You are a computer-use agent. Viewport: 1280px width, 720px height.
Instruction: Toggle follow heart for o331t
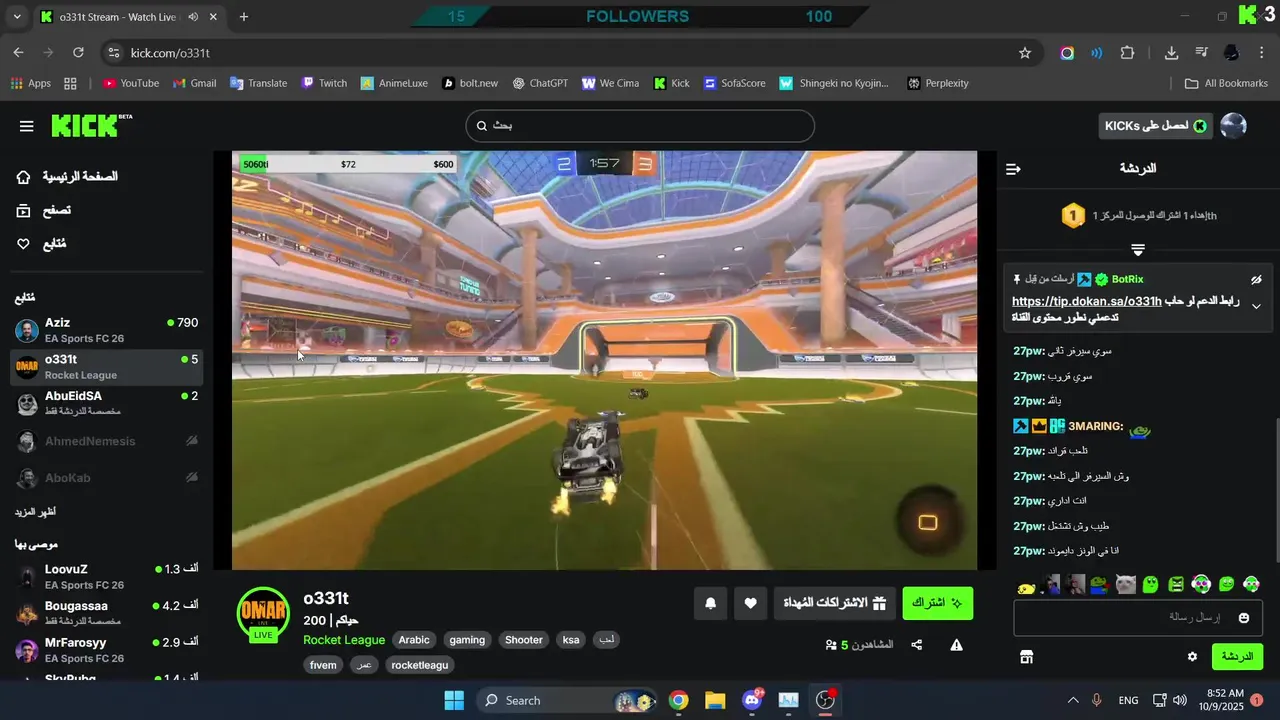click(x=751, y=603)
